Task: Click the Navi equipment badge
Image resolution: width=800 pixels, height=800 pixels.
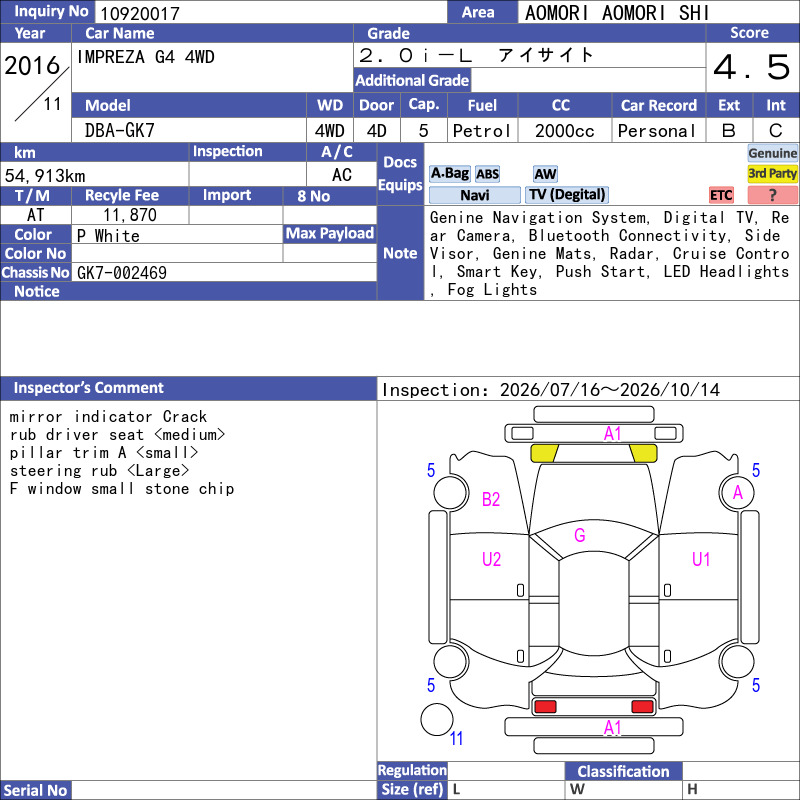Action: click(474, 195)
